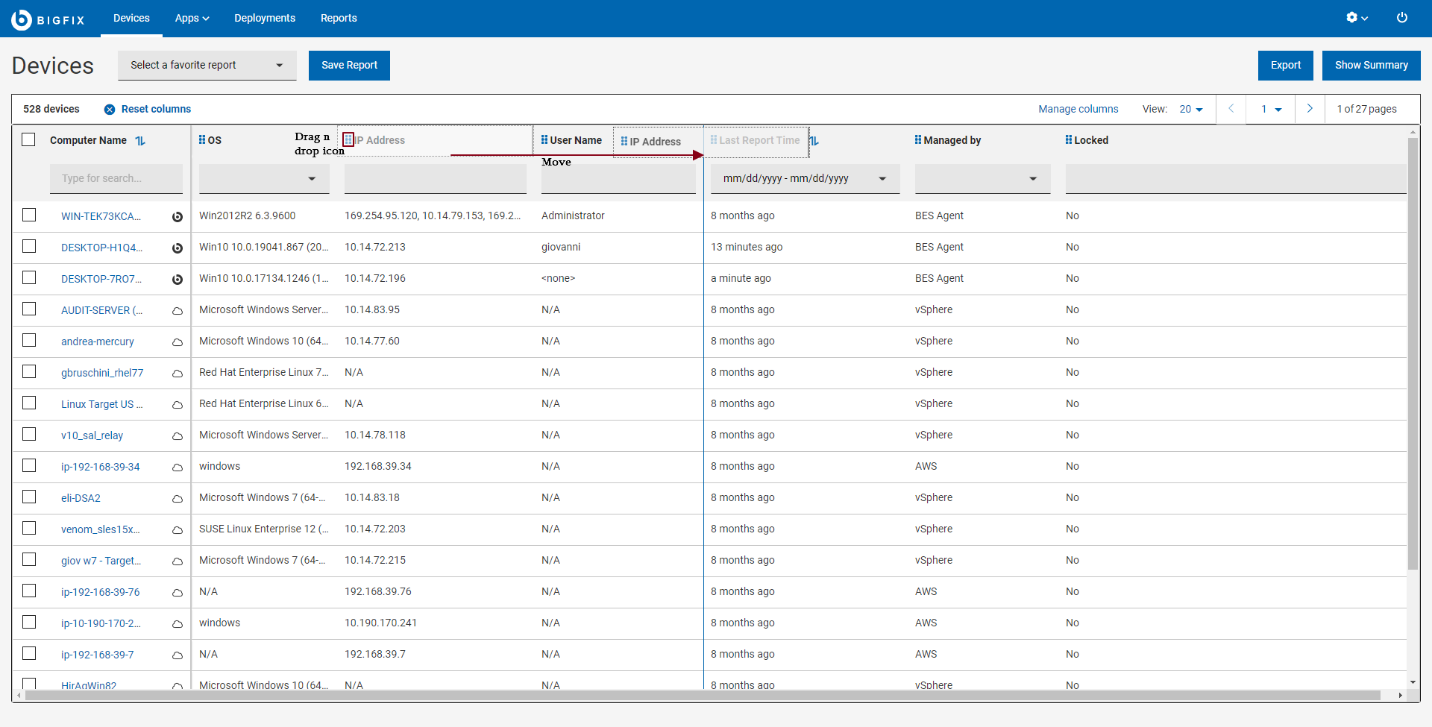Click cloud icon for venom_sles15x row
The width and height of the screenshot is (1432, 727).
[178, 529]
